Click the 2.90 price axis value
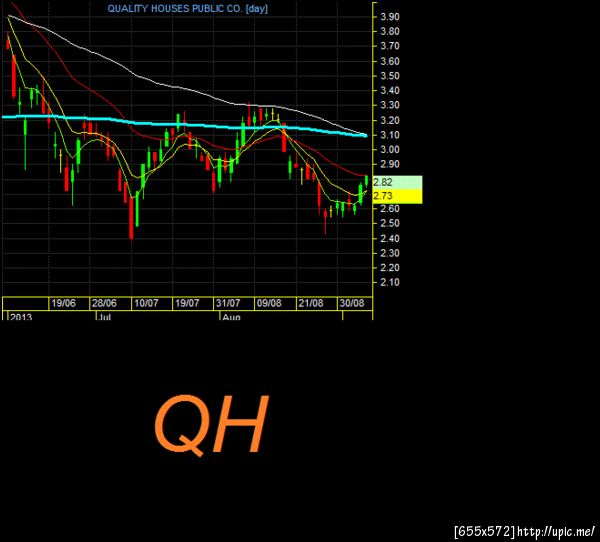 click(x=390, y=164)
